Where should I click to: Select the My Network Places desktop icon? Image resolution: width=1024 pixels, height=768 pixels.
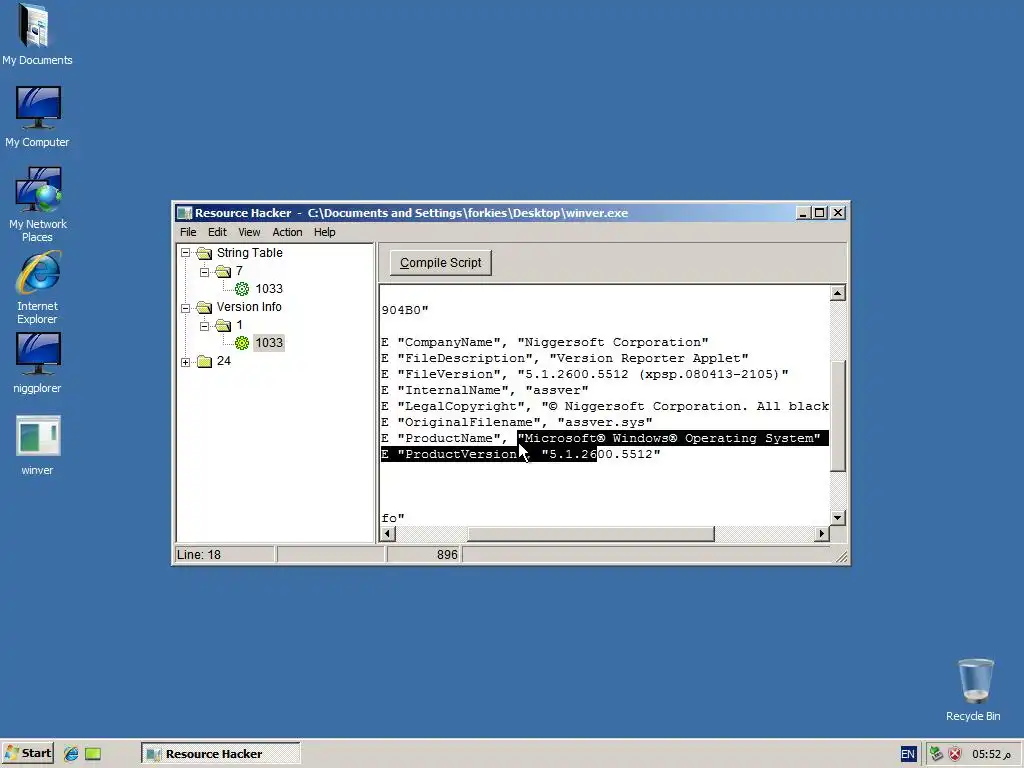(37, 204)
